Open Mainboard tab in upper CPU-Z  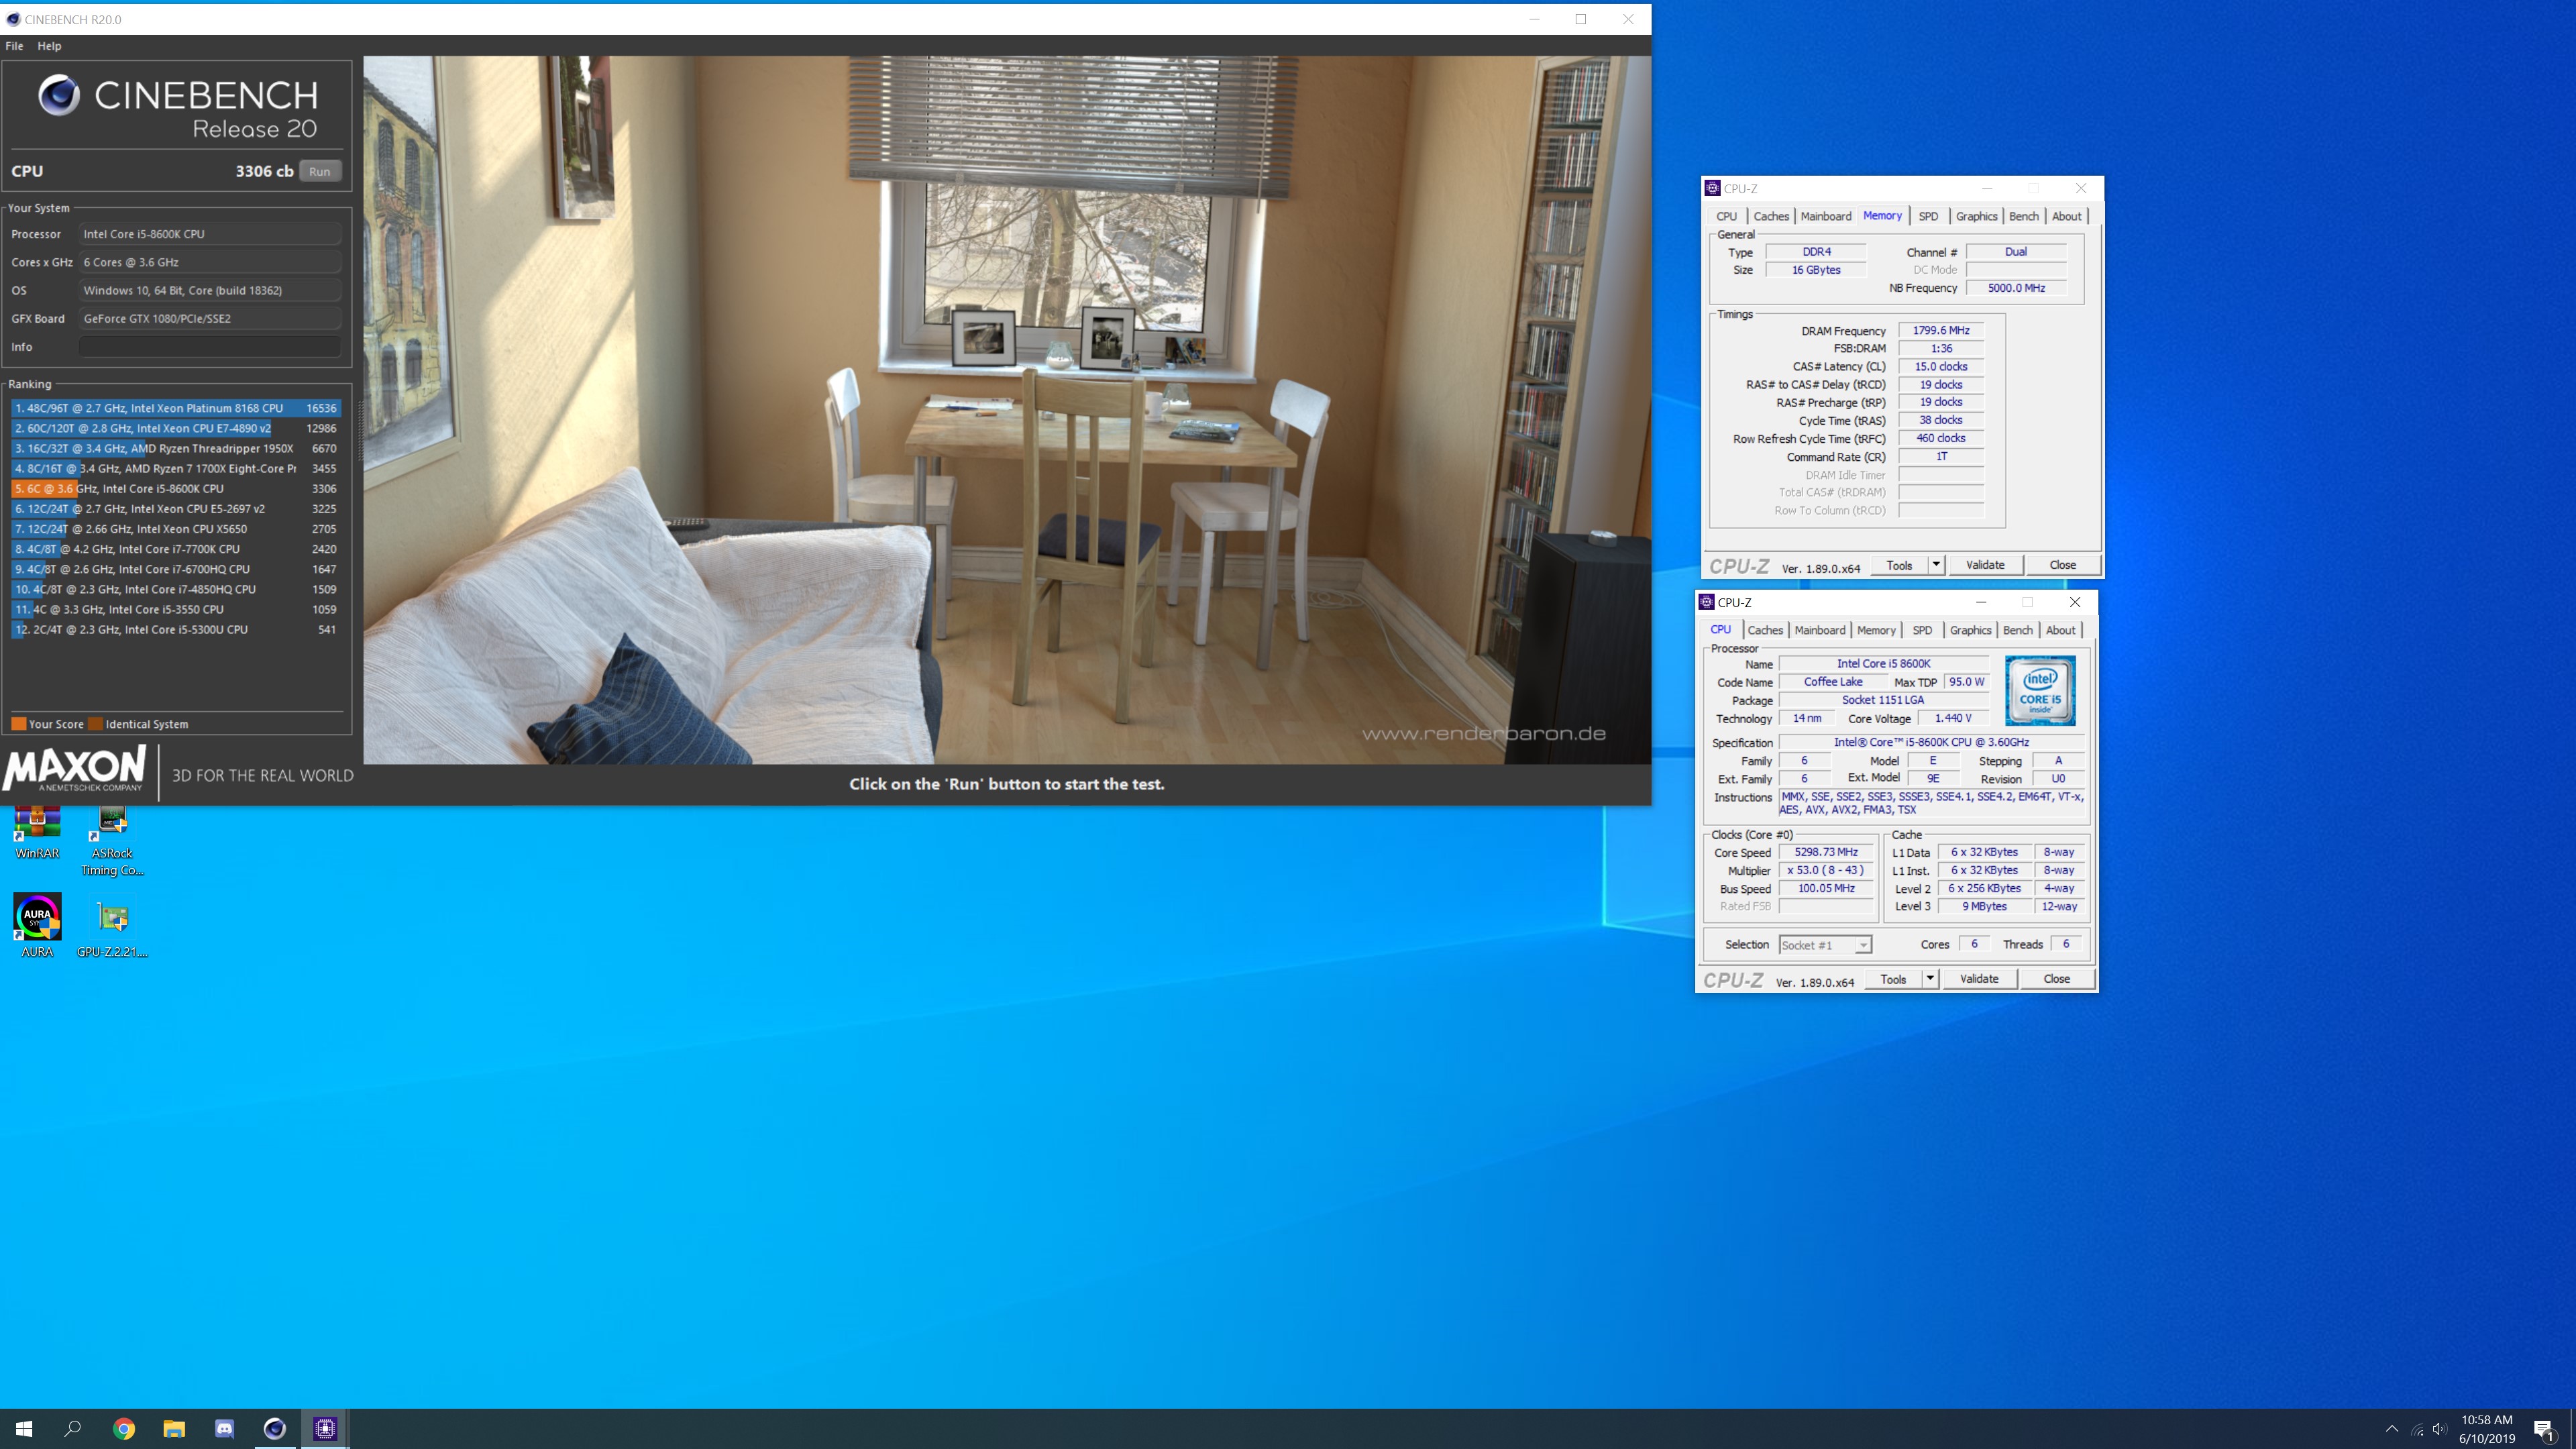pos(1825,216)
